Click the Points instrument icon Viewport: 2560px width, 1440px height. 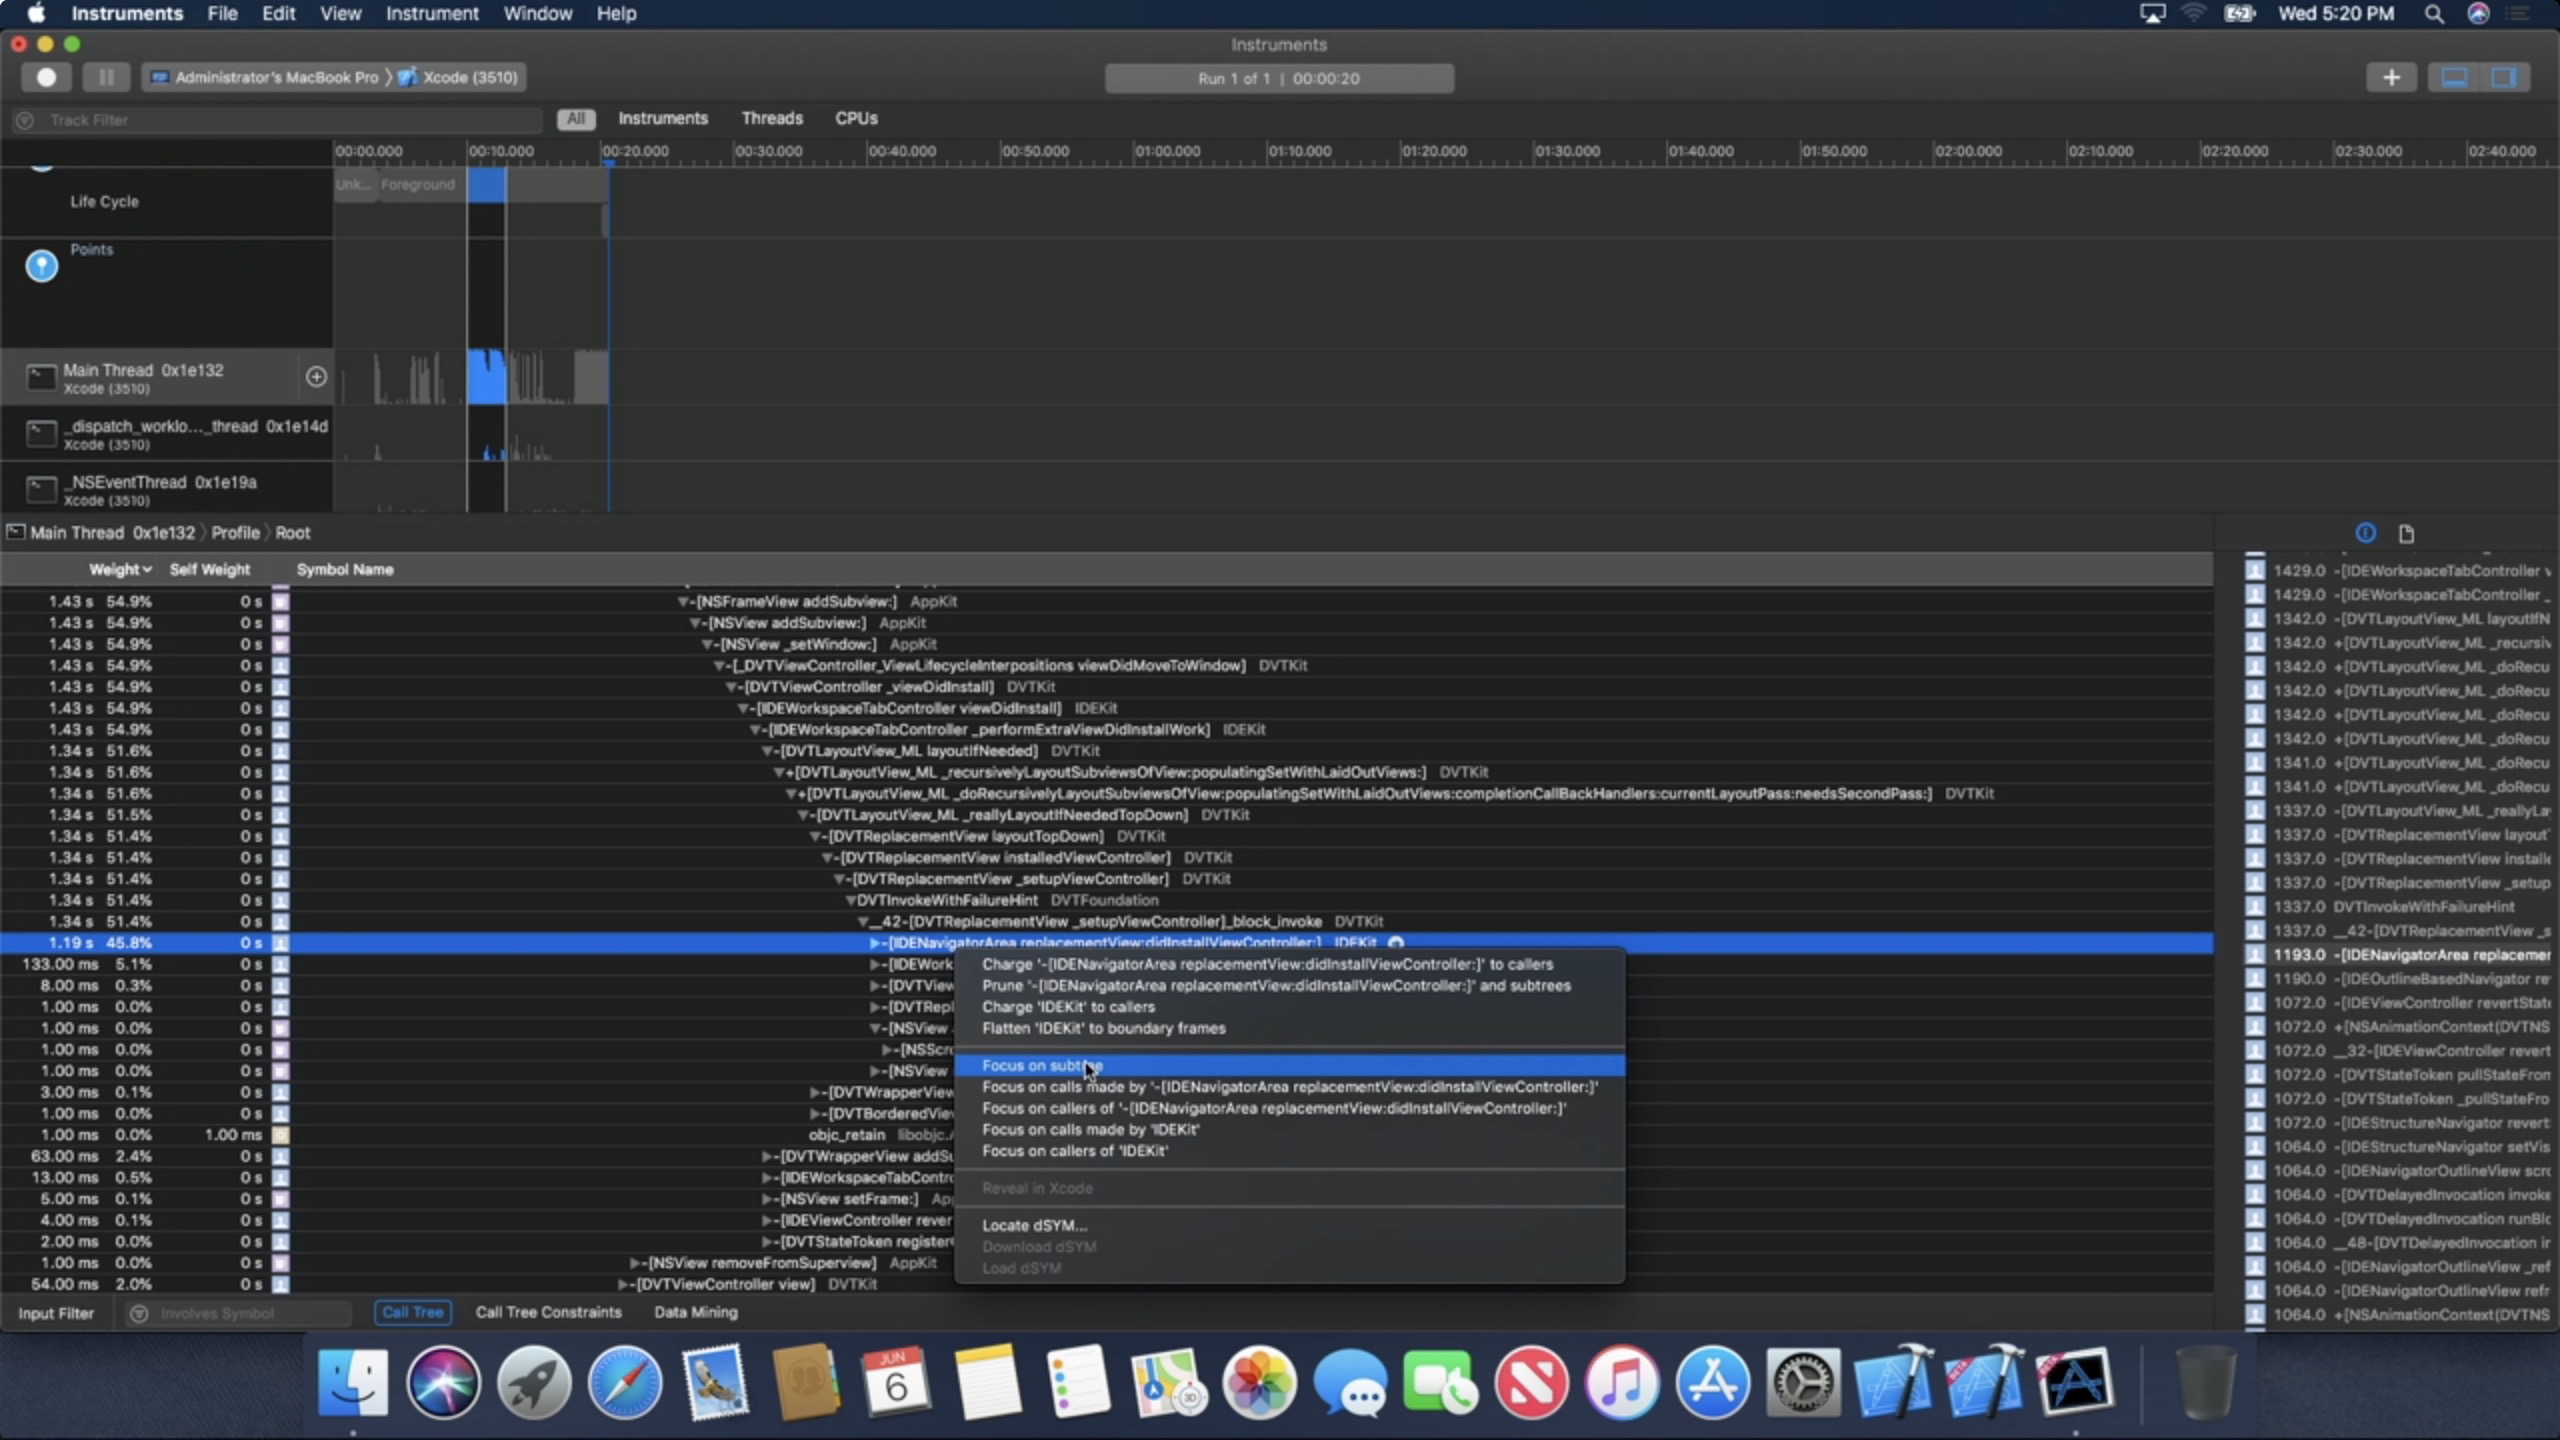click(41, 265)
